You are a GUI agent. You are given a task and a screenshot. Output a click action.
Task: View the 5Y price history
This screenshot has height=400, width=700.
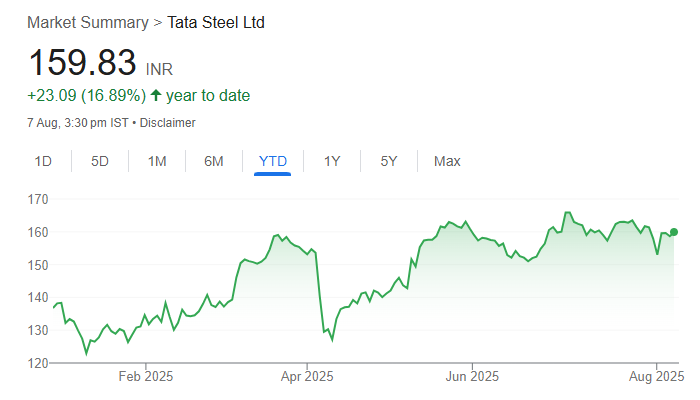(389, 161)
